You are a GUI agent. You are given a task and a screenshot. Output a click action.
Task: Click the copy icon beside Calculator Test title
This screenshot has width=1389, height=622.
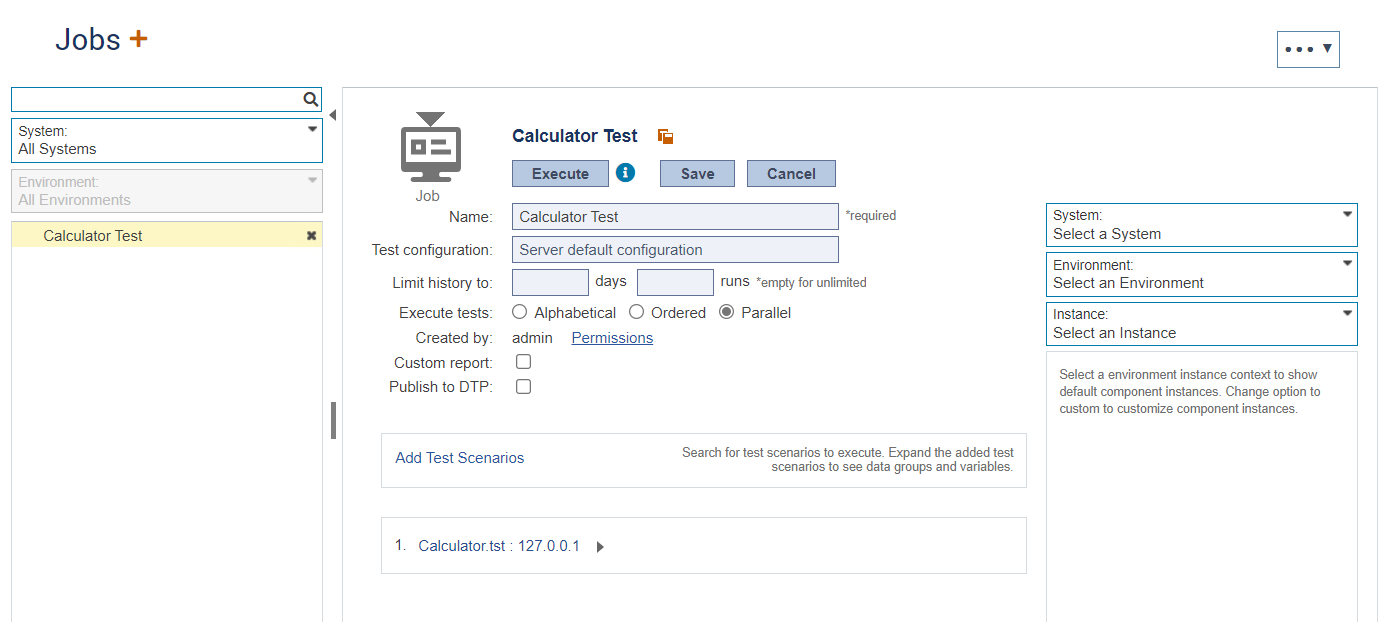pos(665,137)
